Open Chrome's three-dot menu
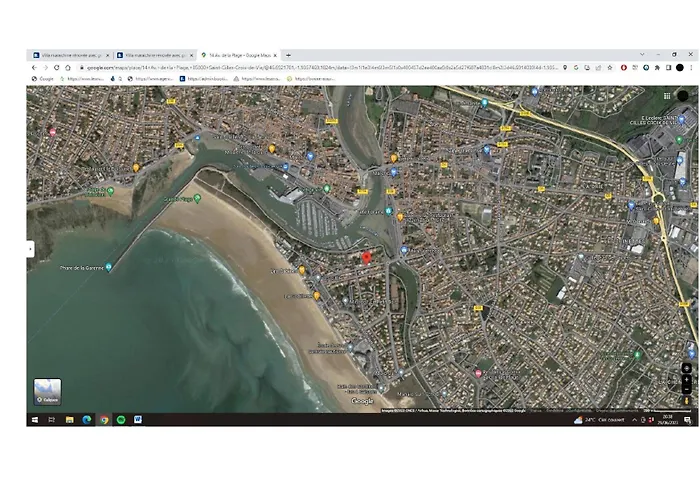 [692, 67]
